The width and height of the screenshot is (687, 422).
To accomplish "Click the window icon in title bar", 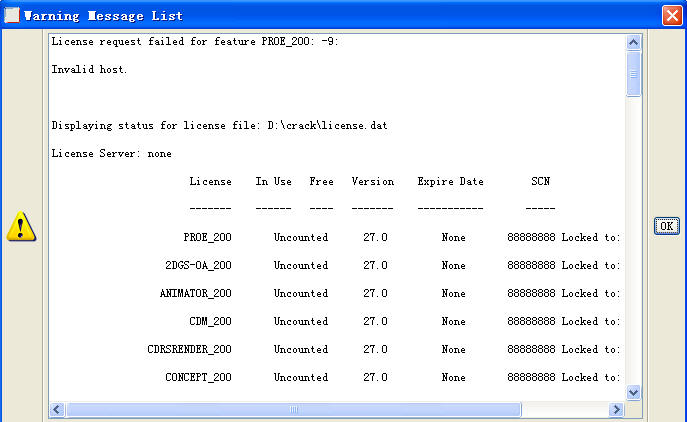I will [12, 15].
